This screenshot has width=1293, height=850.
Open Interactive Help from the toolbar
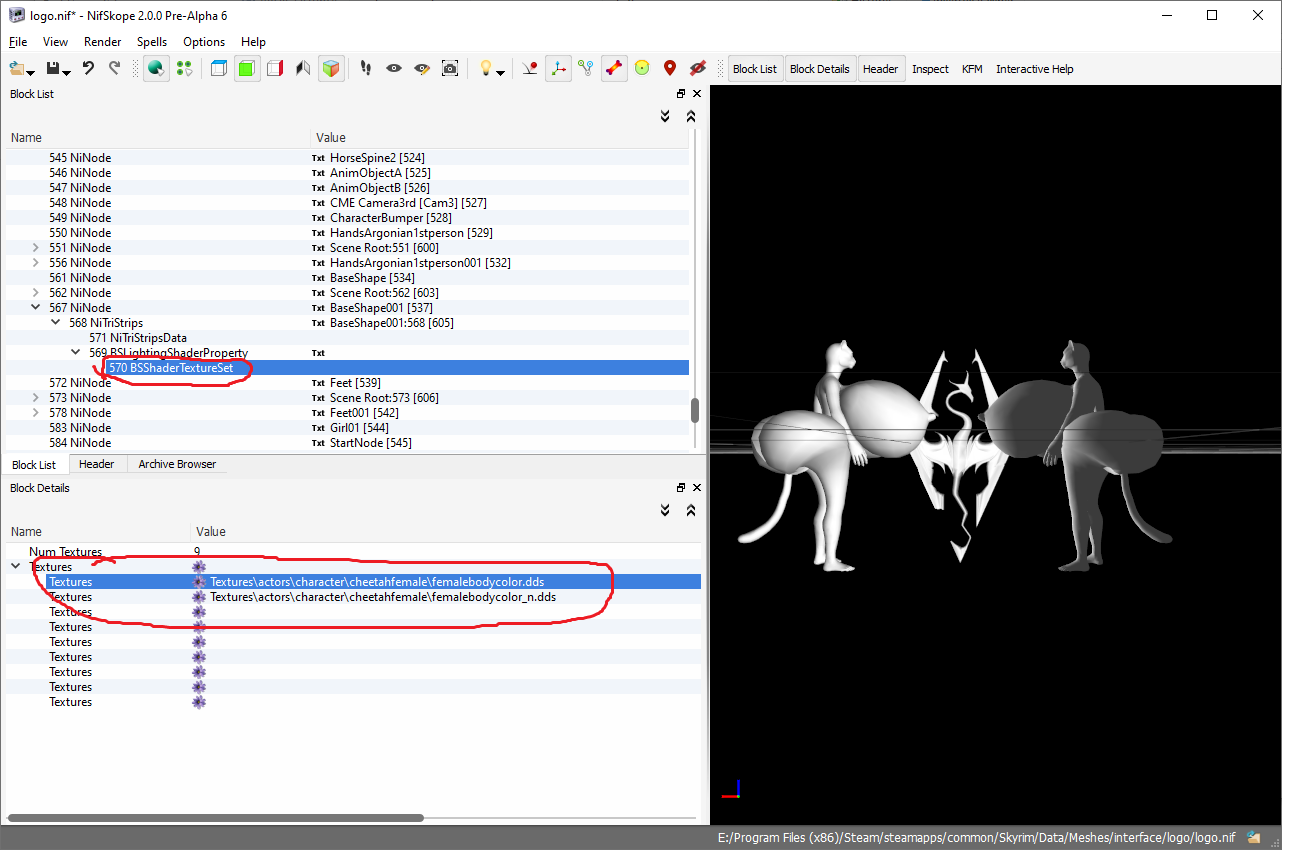[x=1035, y=69]
